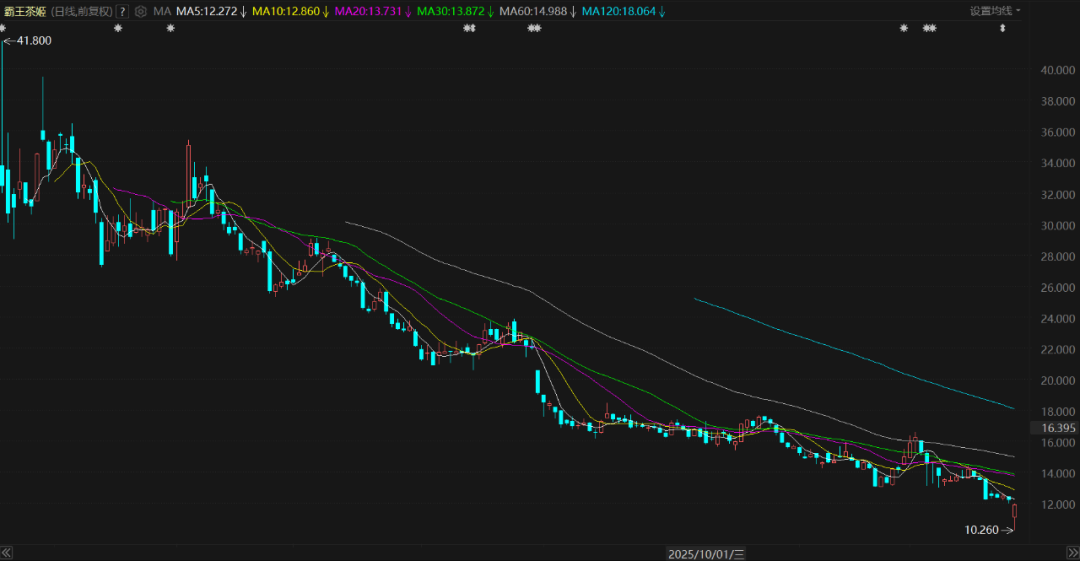Toggle the MA20 indicator label
Screen dimensions: 1080x561
tap(372, 11)
